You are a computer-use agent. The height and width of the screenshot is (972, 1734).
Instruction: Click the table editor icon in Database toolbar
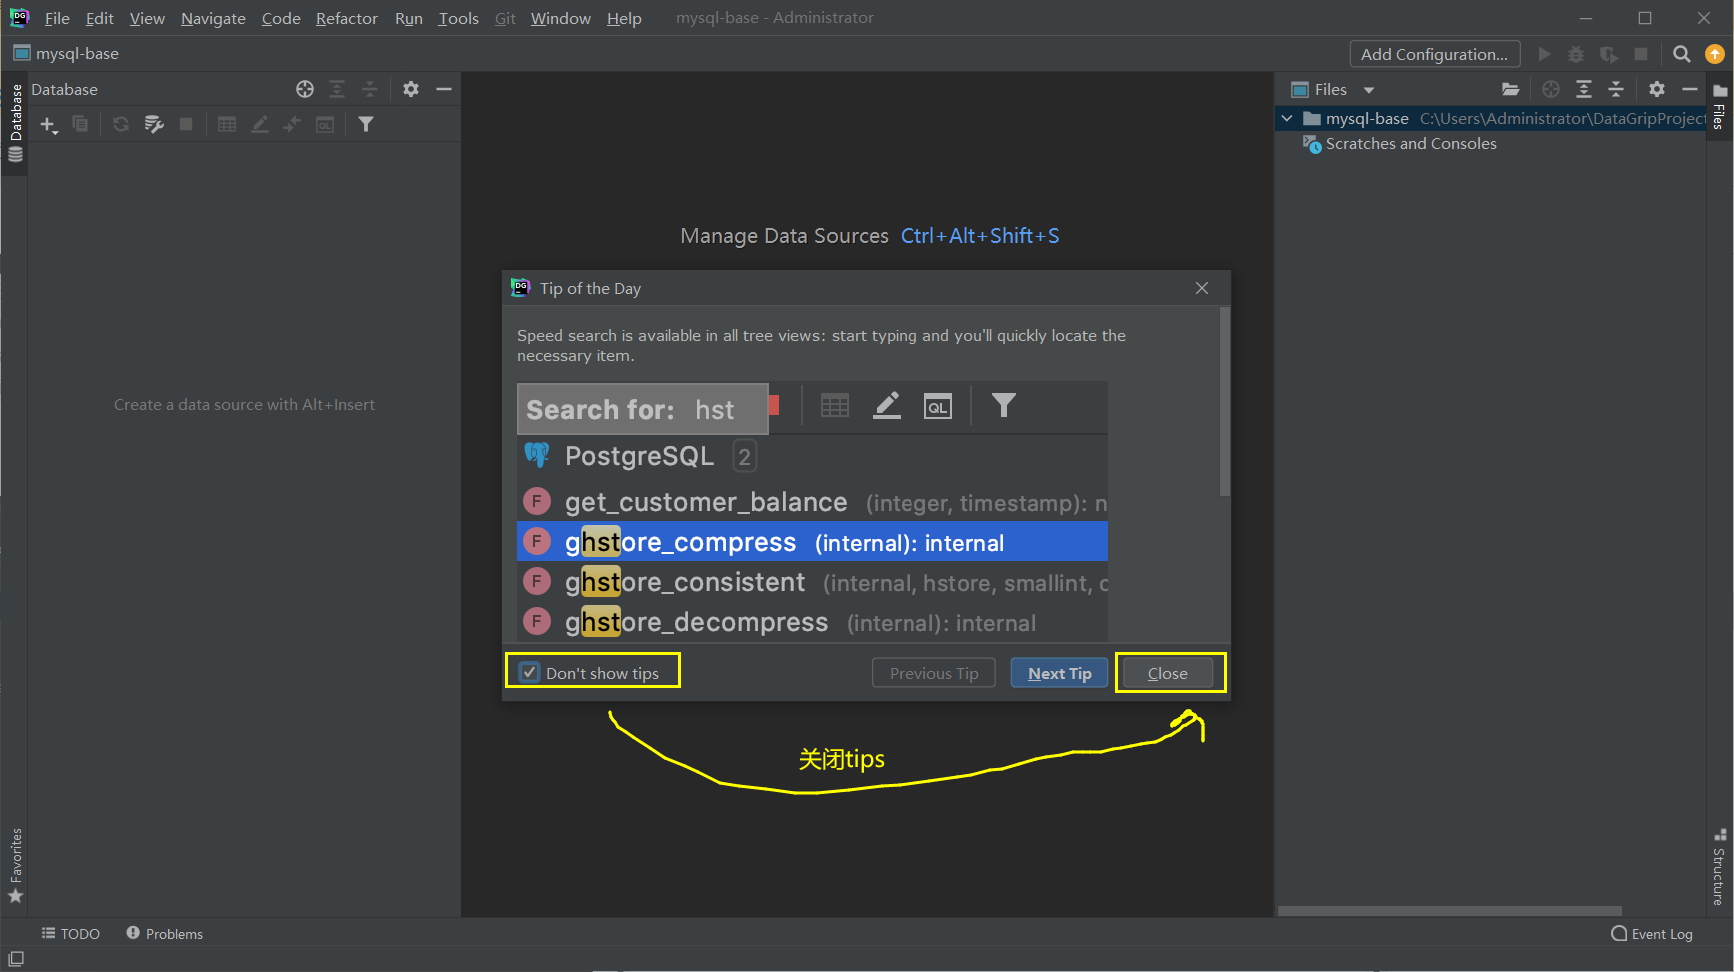[227, 124]
